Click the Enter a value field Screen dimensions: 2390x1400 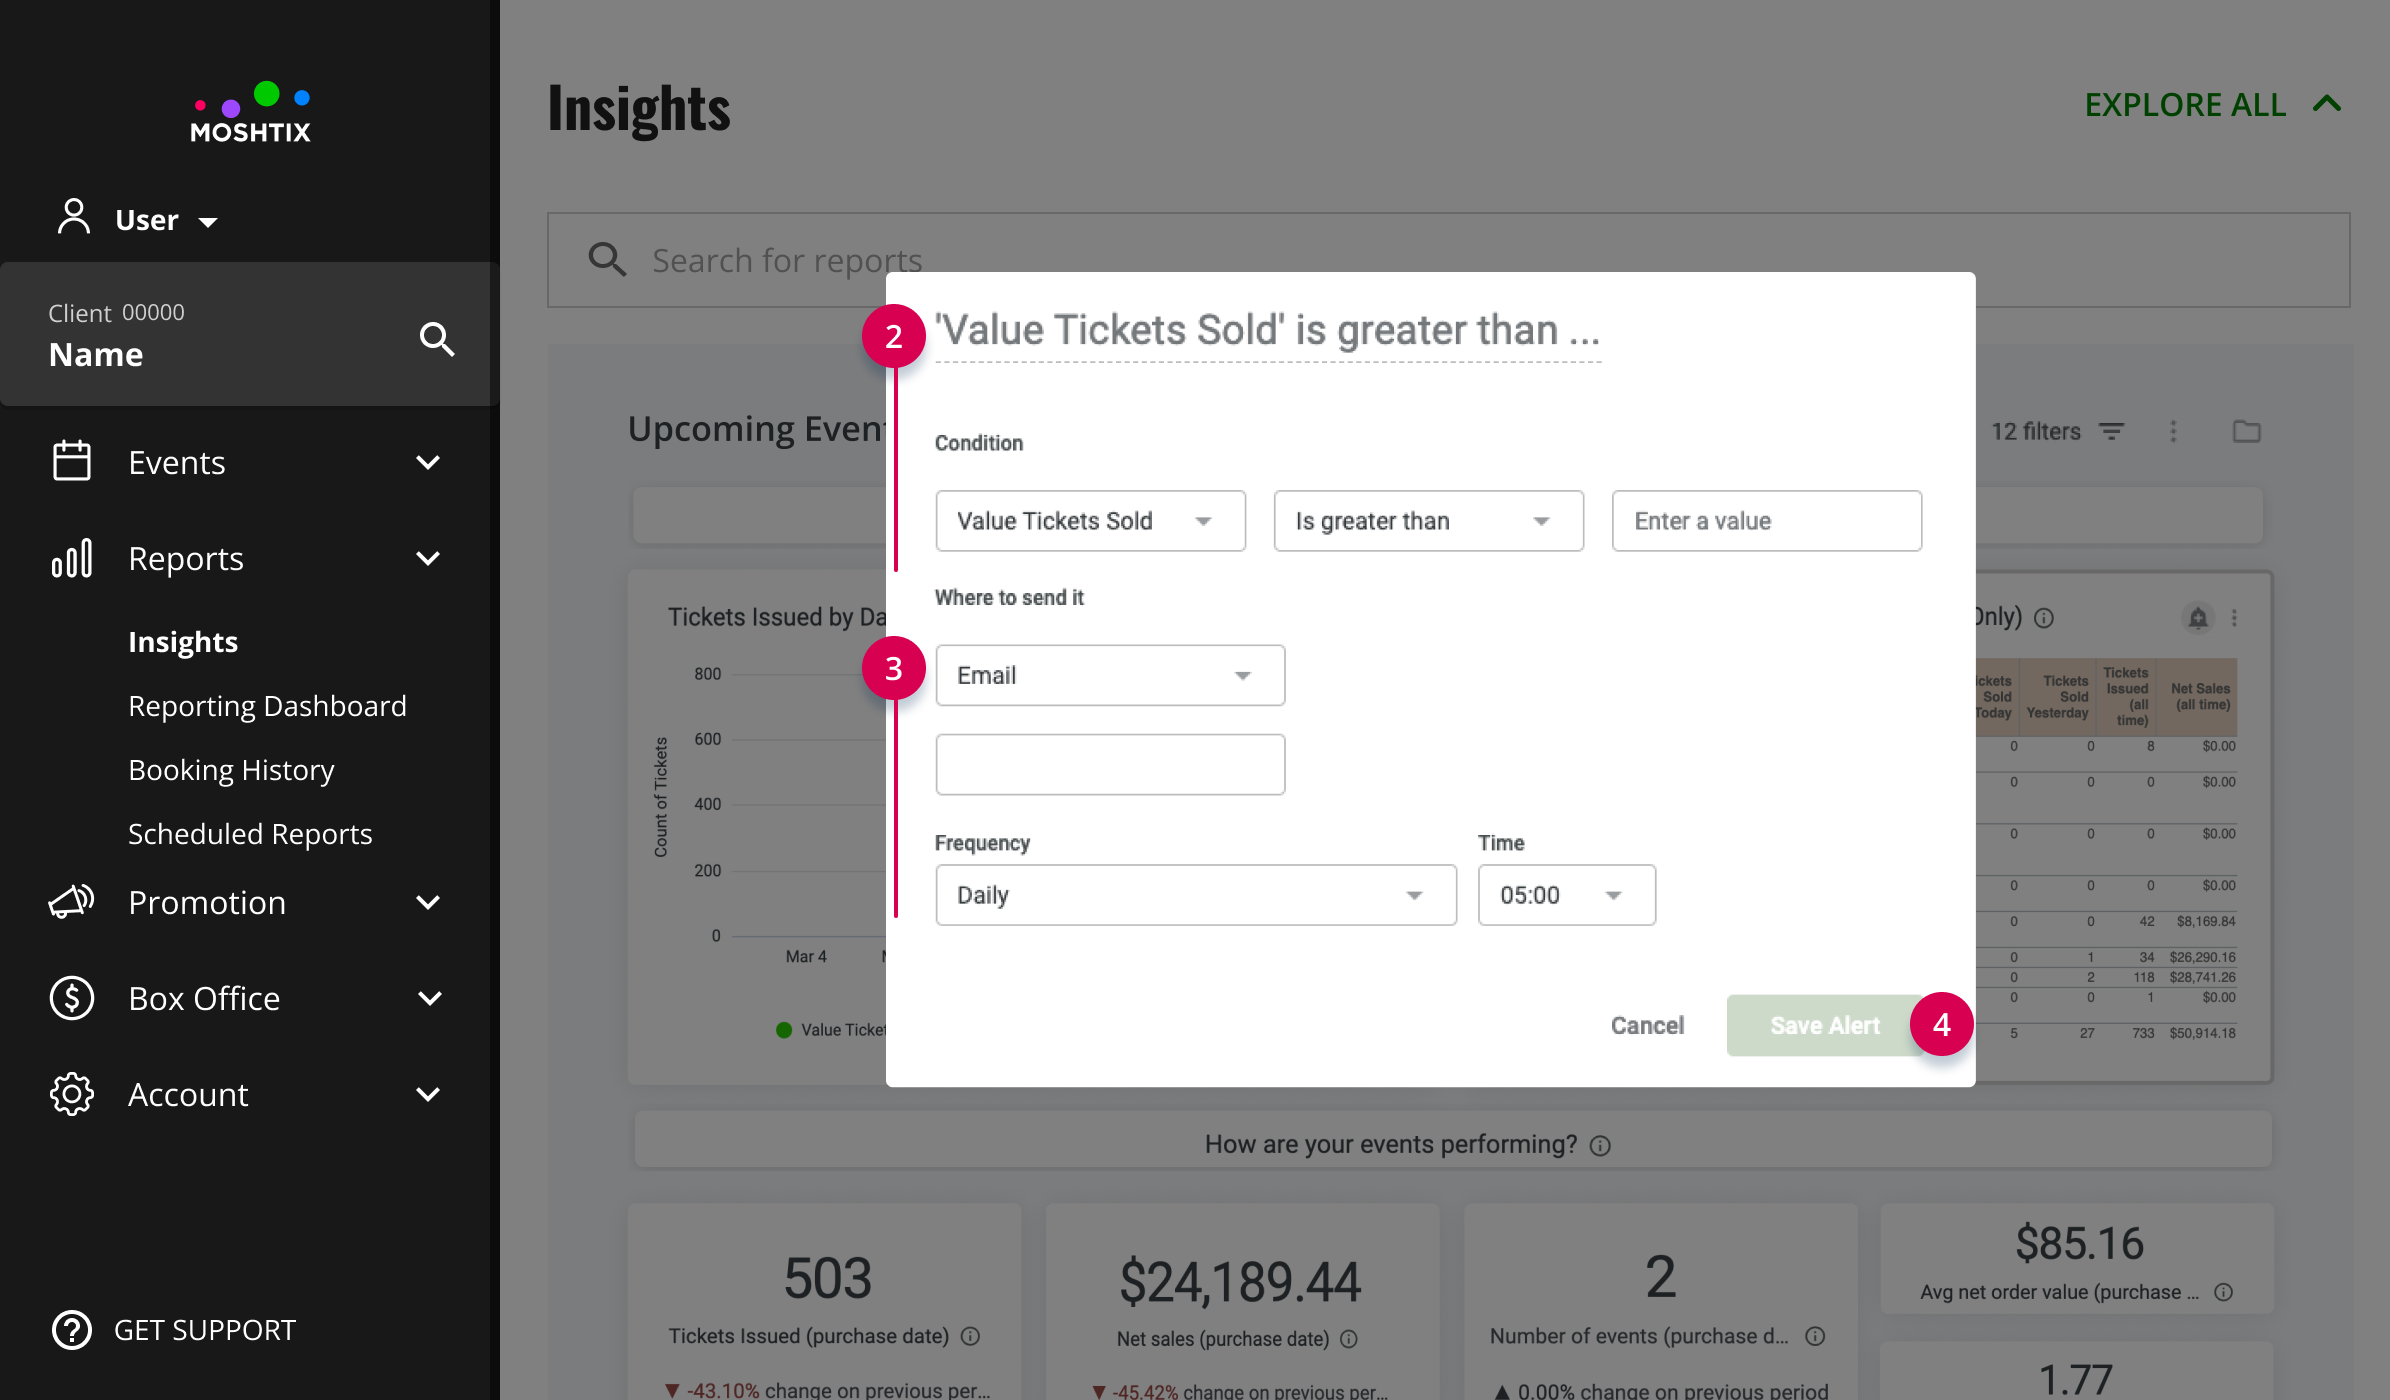1766,521
